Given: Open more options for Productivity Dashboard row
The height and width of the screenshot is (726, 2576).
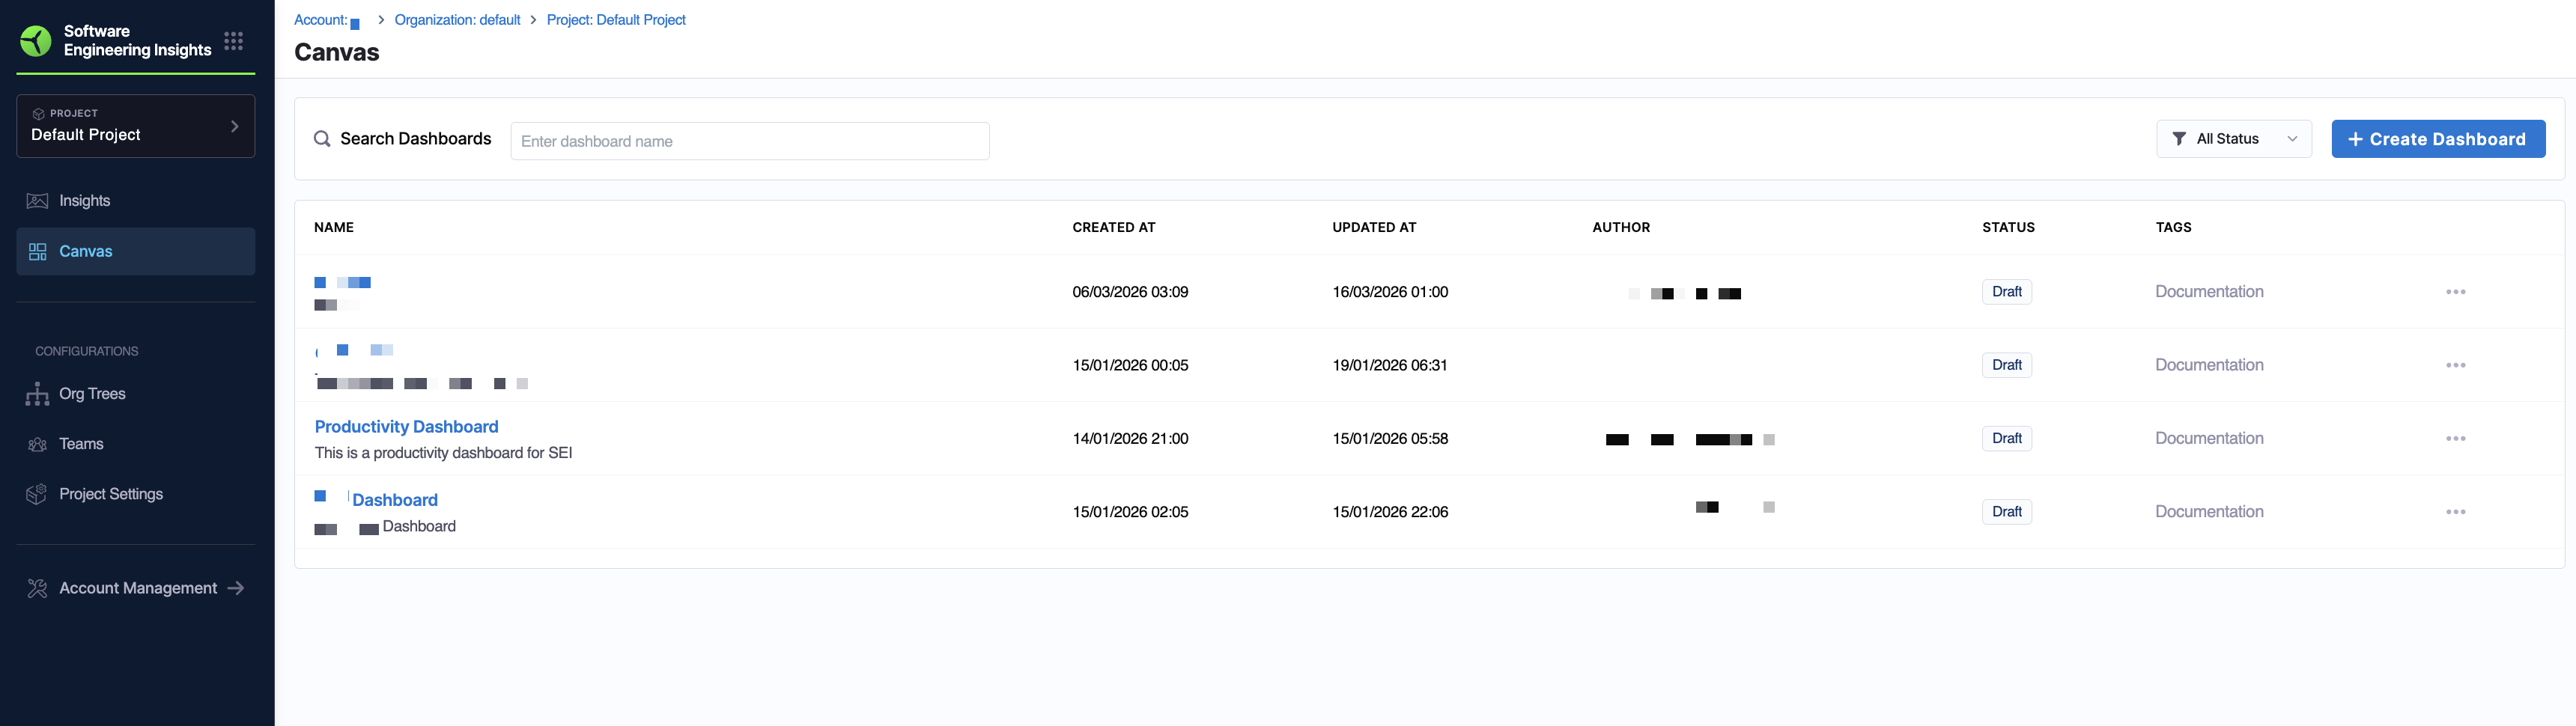Looking at the screenshot, I should pos(2455,439).
